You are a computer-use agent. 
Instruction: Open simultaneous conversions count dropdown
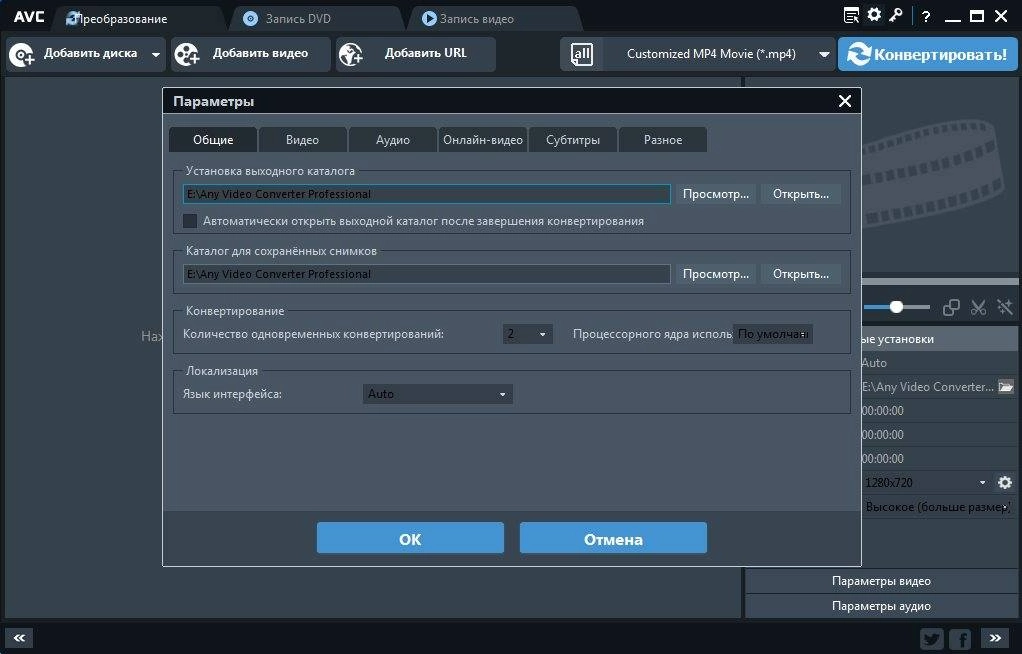click(x=527, y=334)
